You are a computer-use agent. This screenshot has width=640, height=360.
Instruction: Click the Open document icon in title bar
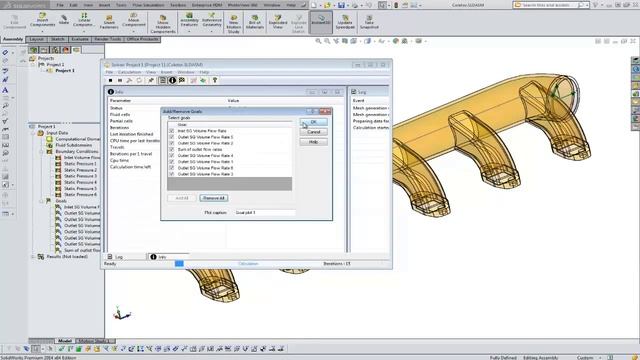pos(327,5)
